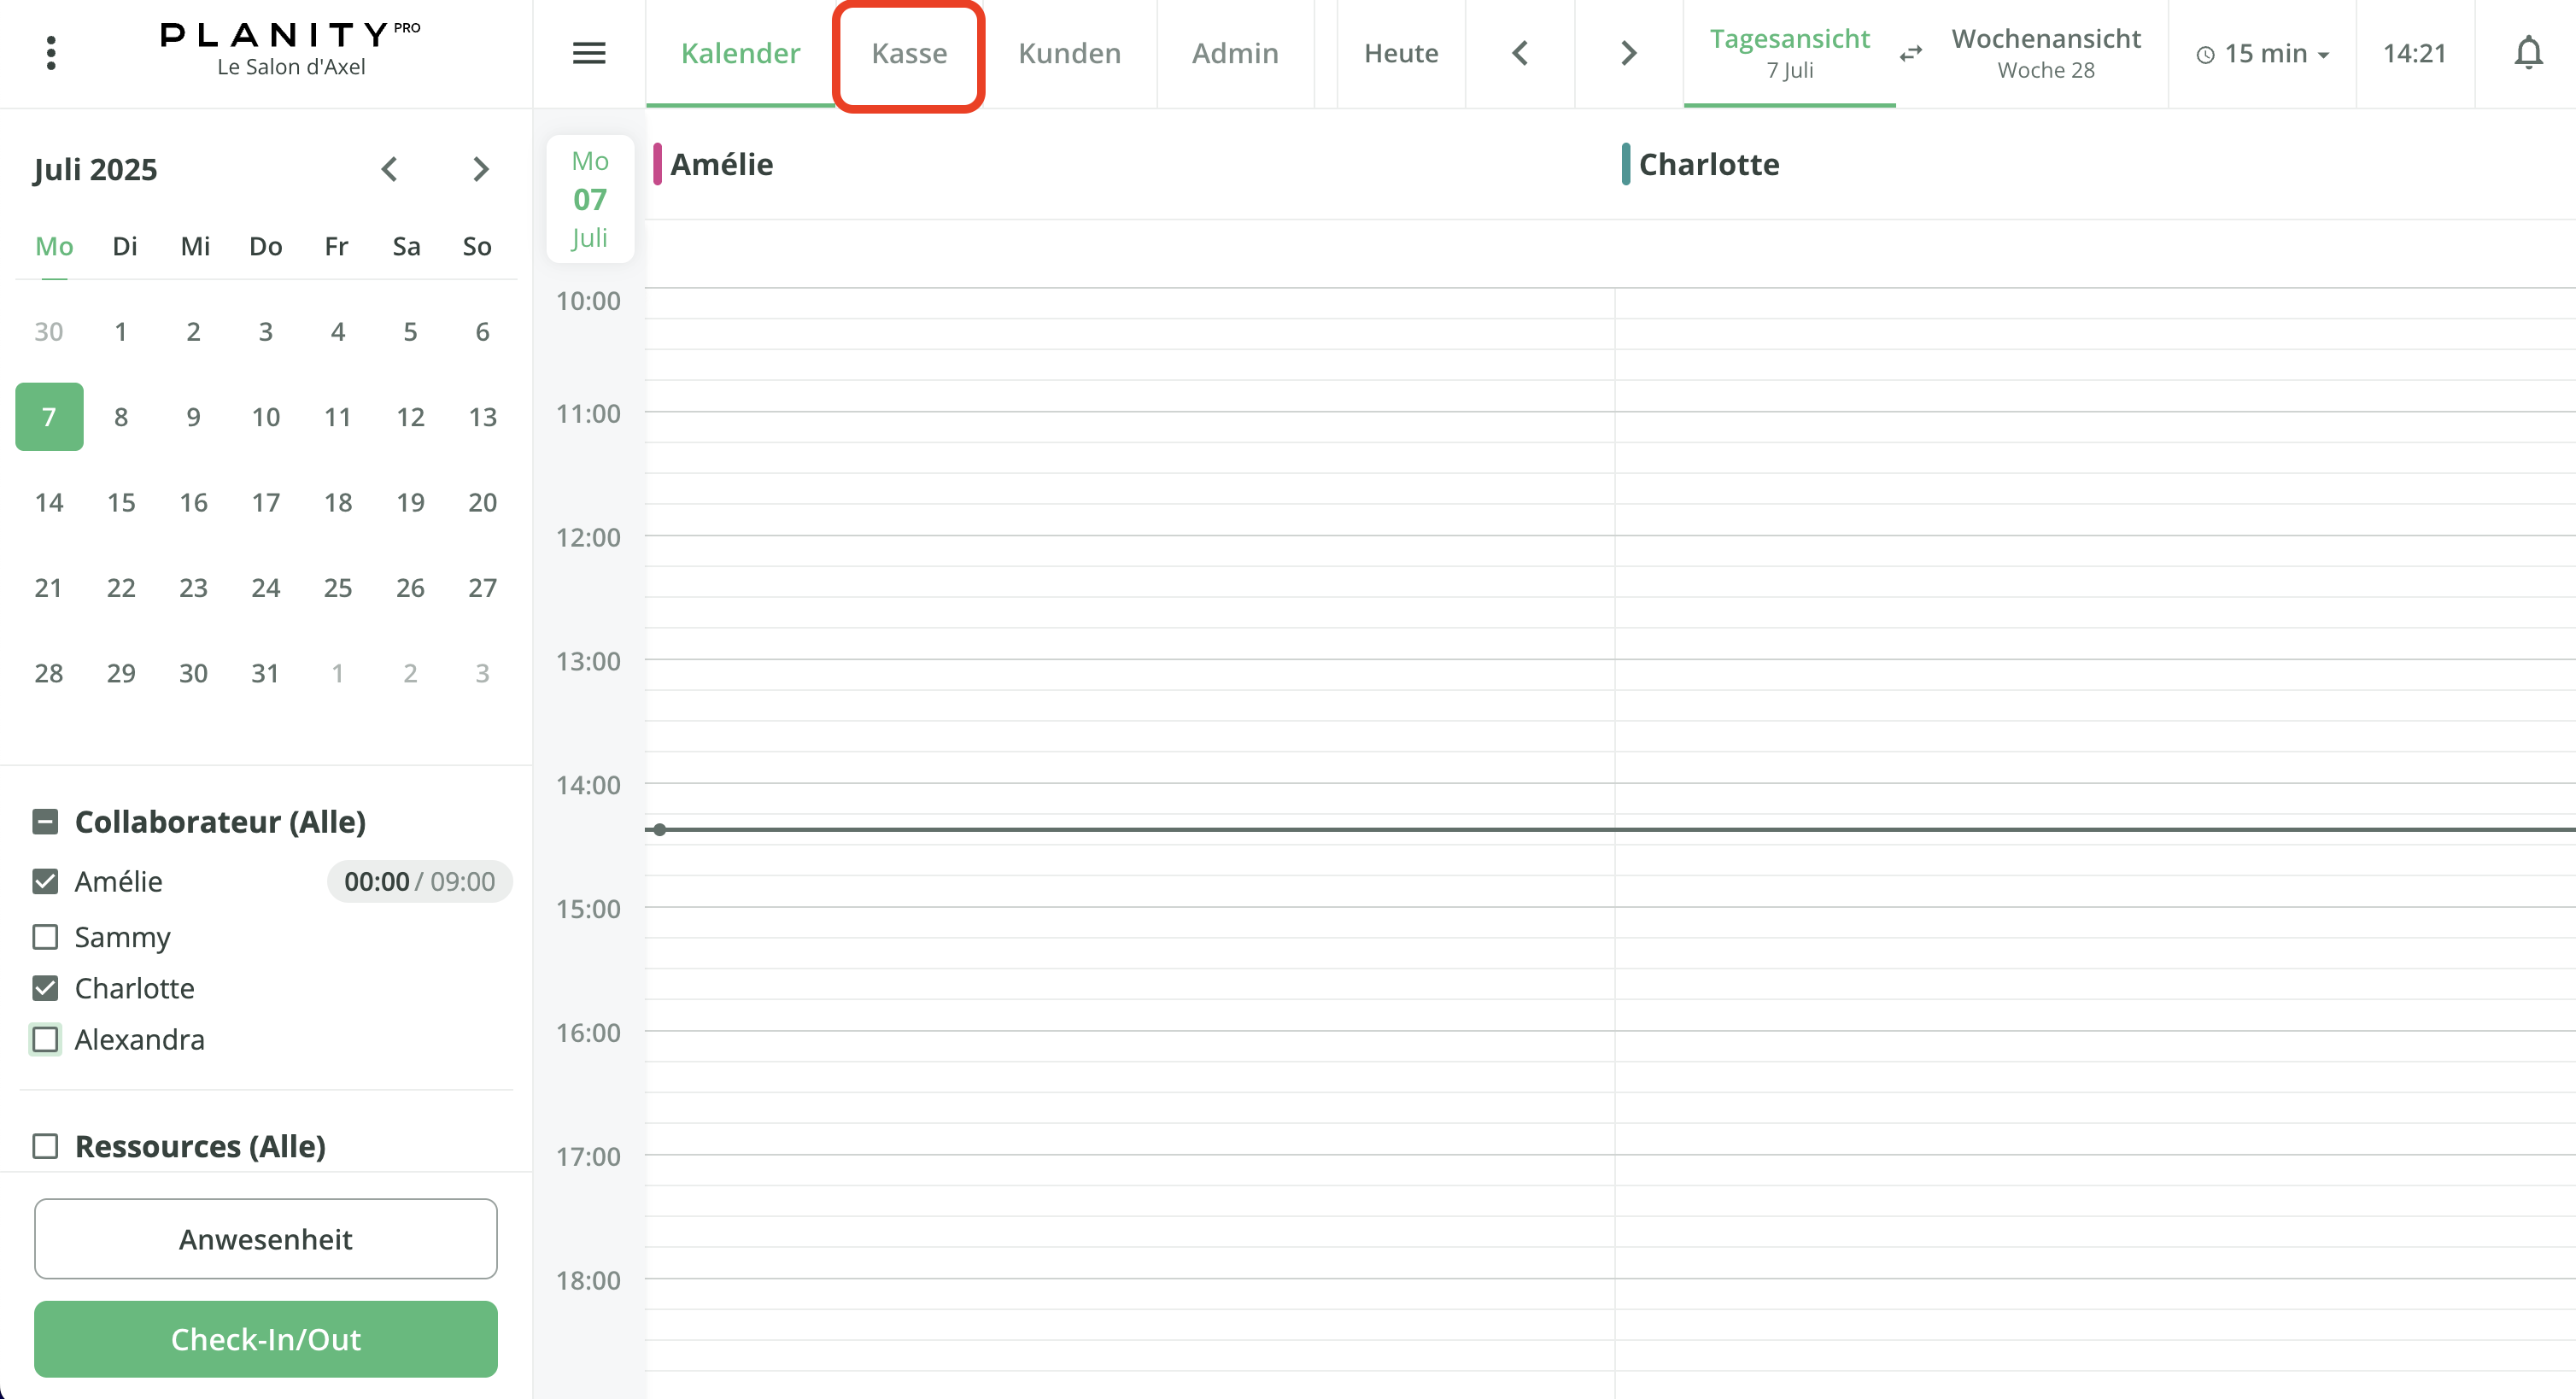Image resolution: width=2576 pixels, height=1399 pixels.
Task: Show previous month in mini calendar
Action: point(390,169)
